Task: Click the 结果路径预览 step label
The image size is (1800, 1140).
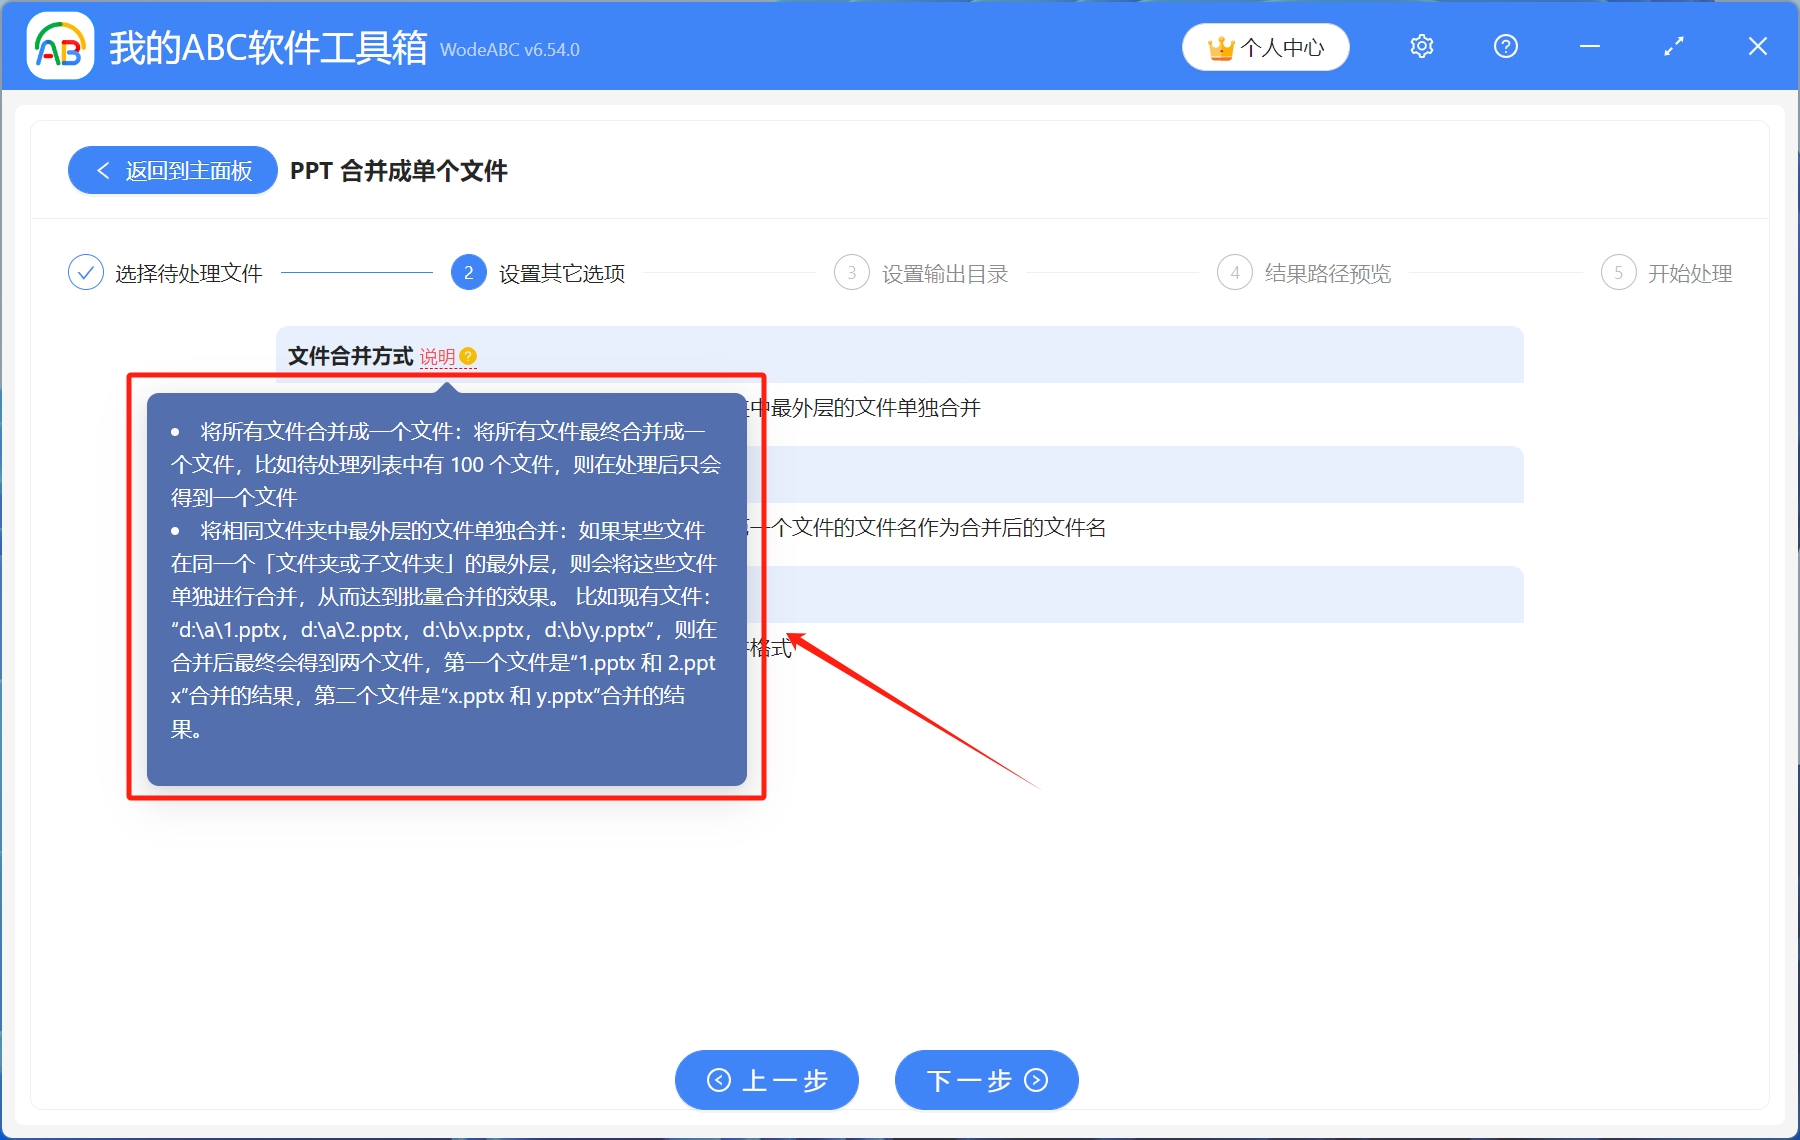Action: coord(1328,272)
